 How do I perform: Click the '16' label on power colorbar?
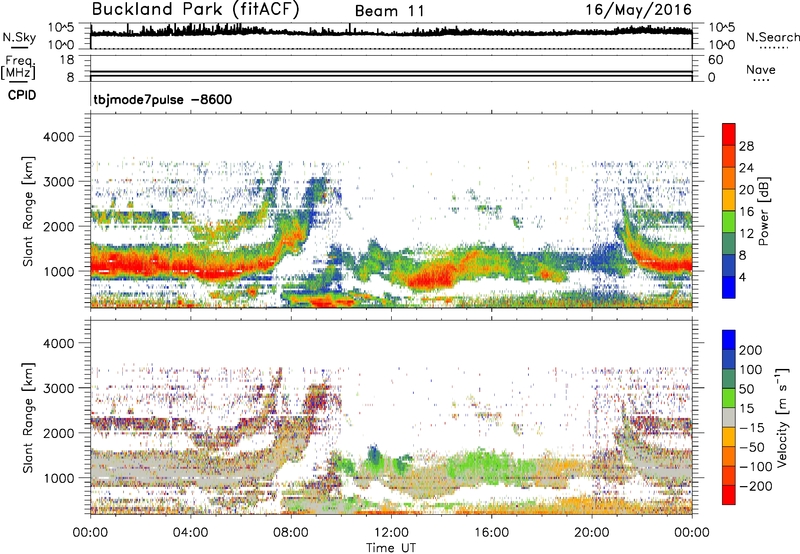pyautogui.click(x=746, y=212)
